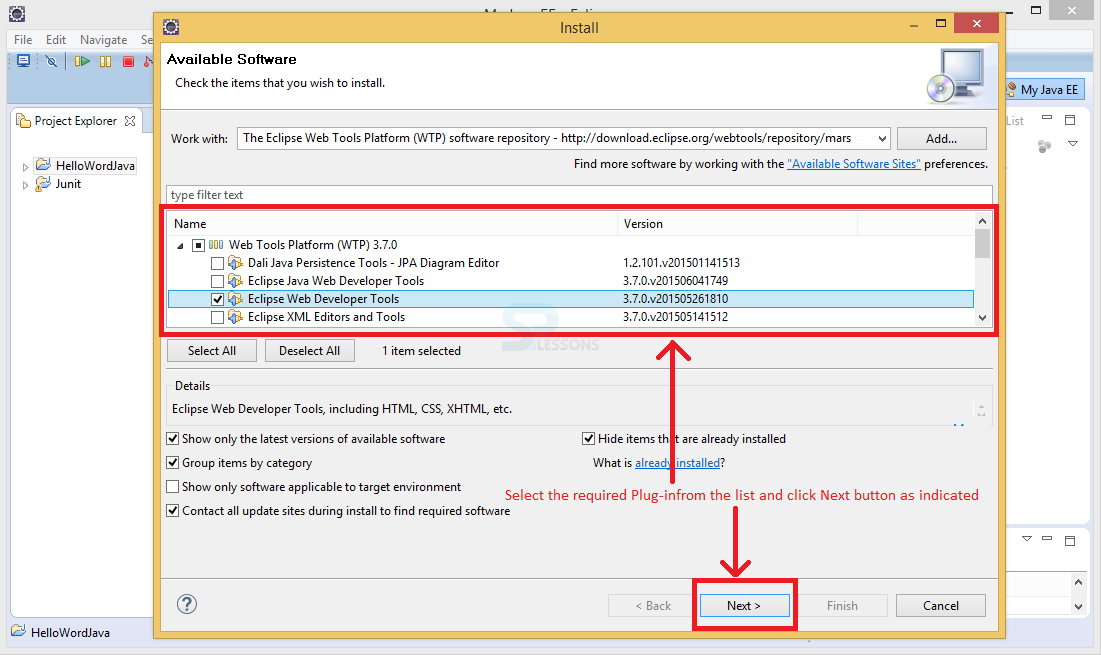Click the Web Tools Platform category icon
The height and width of the screenshot is (655, 1101).
pos(216,245)
